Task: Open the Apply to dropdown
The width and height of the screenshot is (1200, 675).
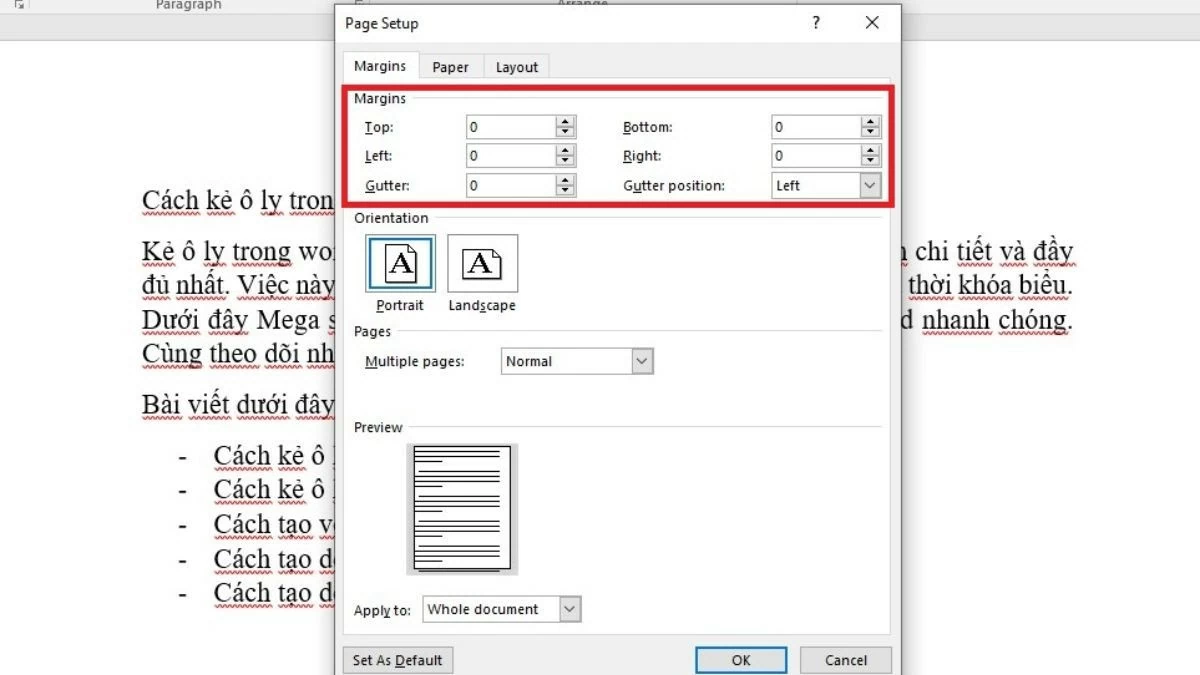Action: [x=569, y=609]
